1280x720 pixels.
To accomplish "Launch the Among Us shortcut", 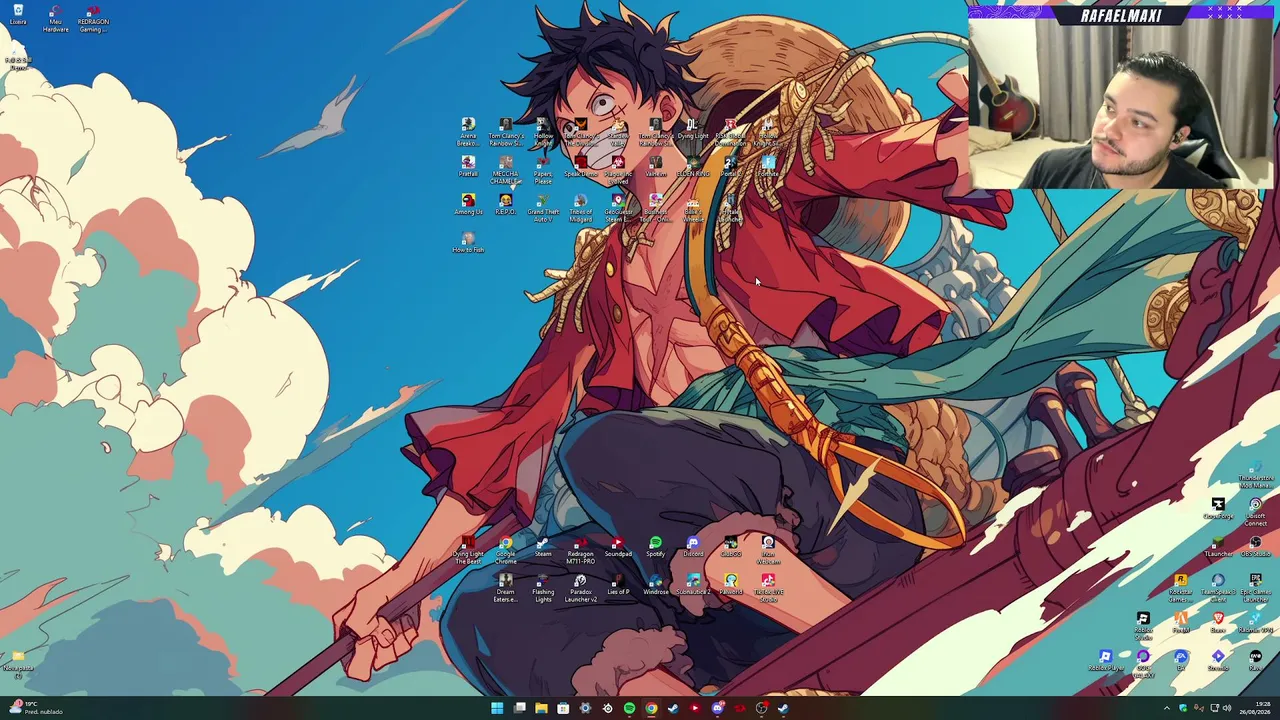I will pyautogui.click(x=468, y=205).
